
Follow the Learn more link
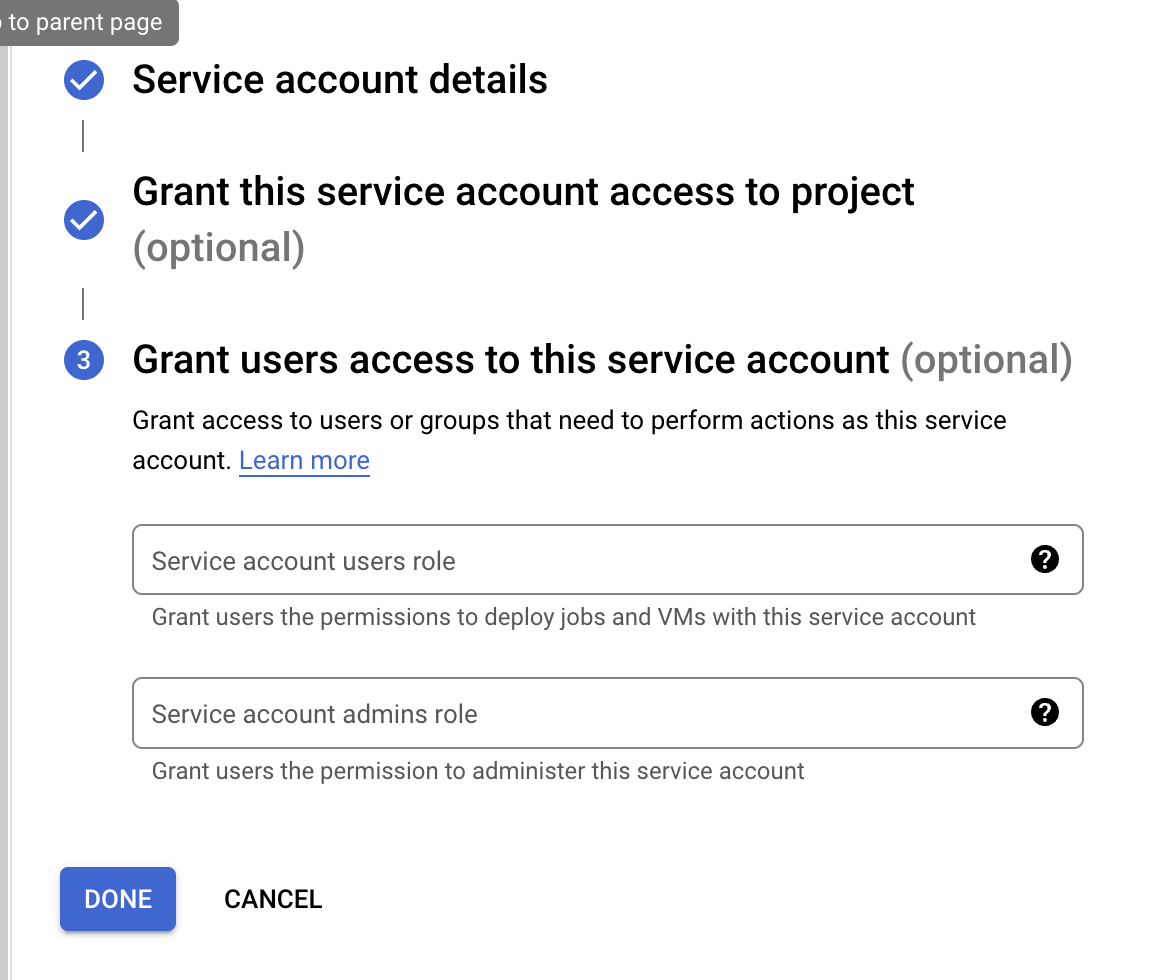(x=304, y=460)
